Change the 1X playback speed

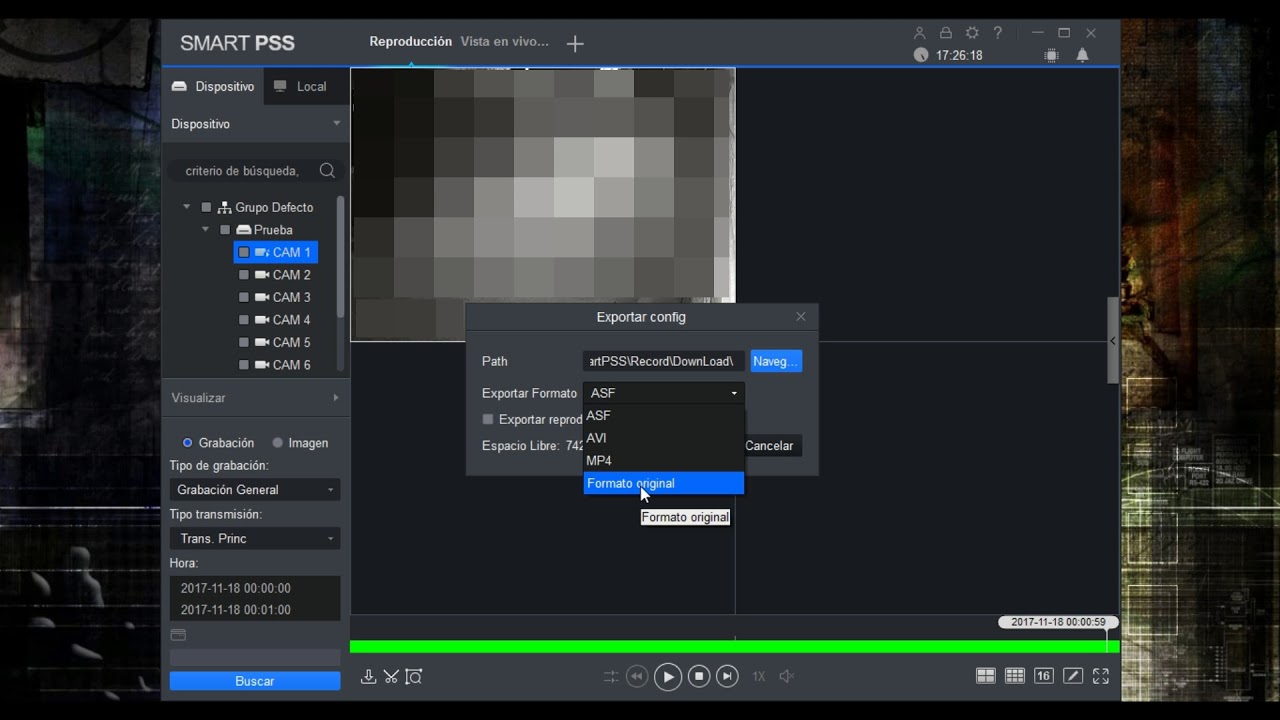coord(758,677)
